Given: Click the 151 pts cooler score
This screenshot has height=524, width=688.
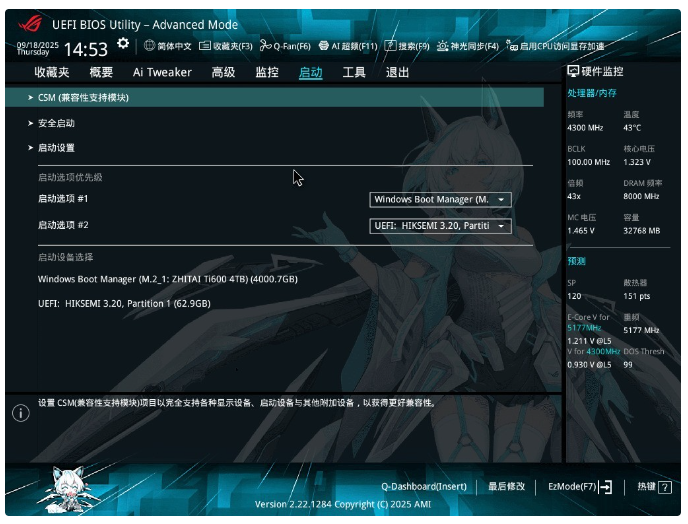Looking at the screenshot, I should click(637, 296).
